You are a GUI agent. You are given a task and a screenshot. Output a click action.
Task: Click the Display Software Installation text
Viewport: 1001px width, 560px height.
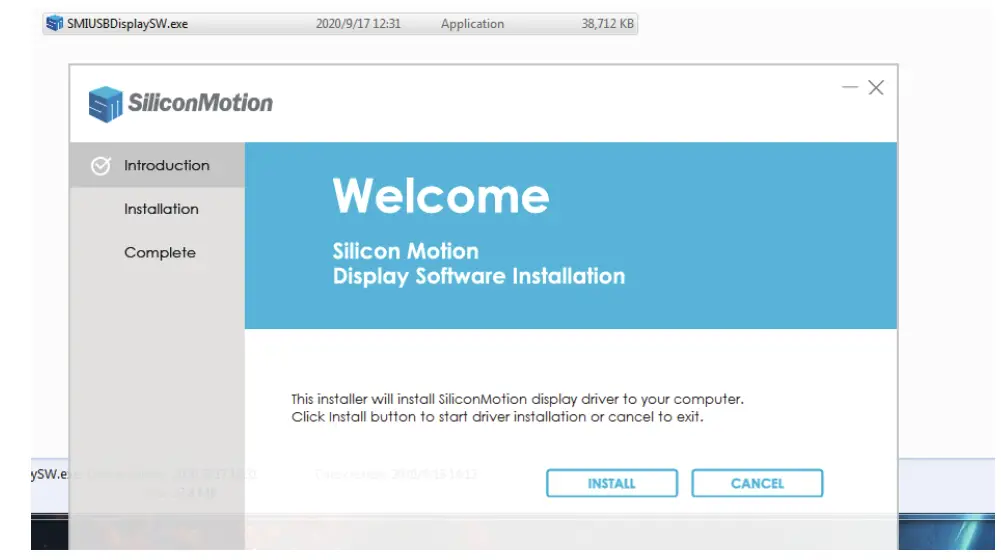479,276
